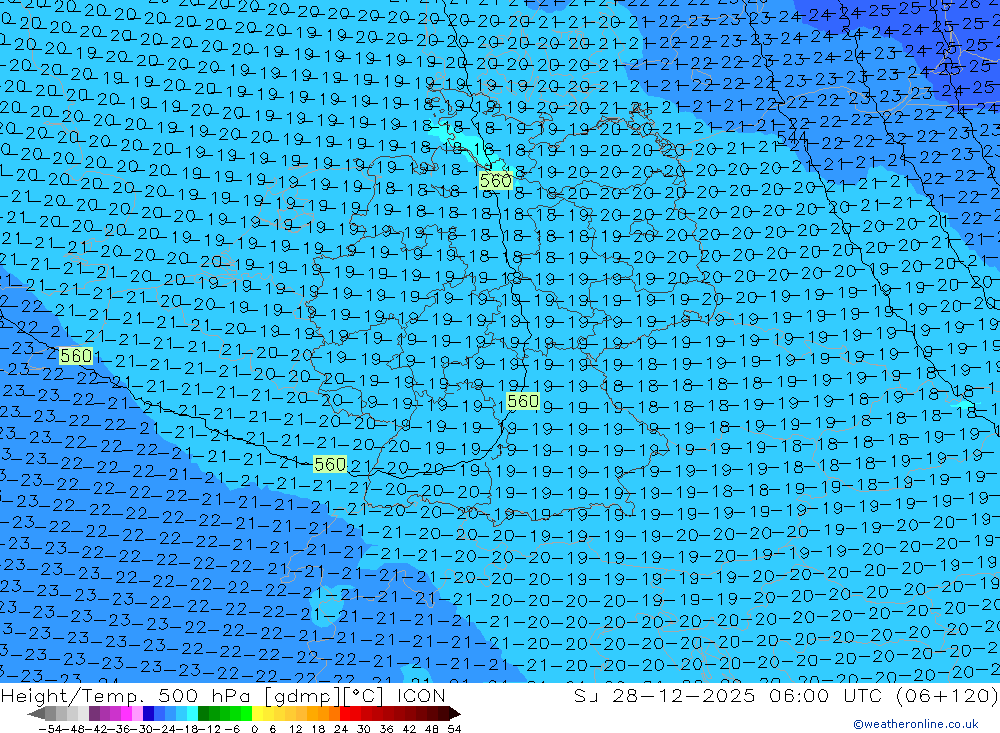Select the cyan swatch just before -18
This screenshot has width=1000, height=733.
click(x=192, y=714)
